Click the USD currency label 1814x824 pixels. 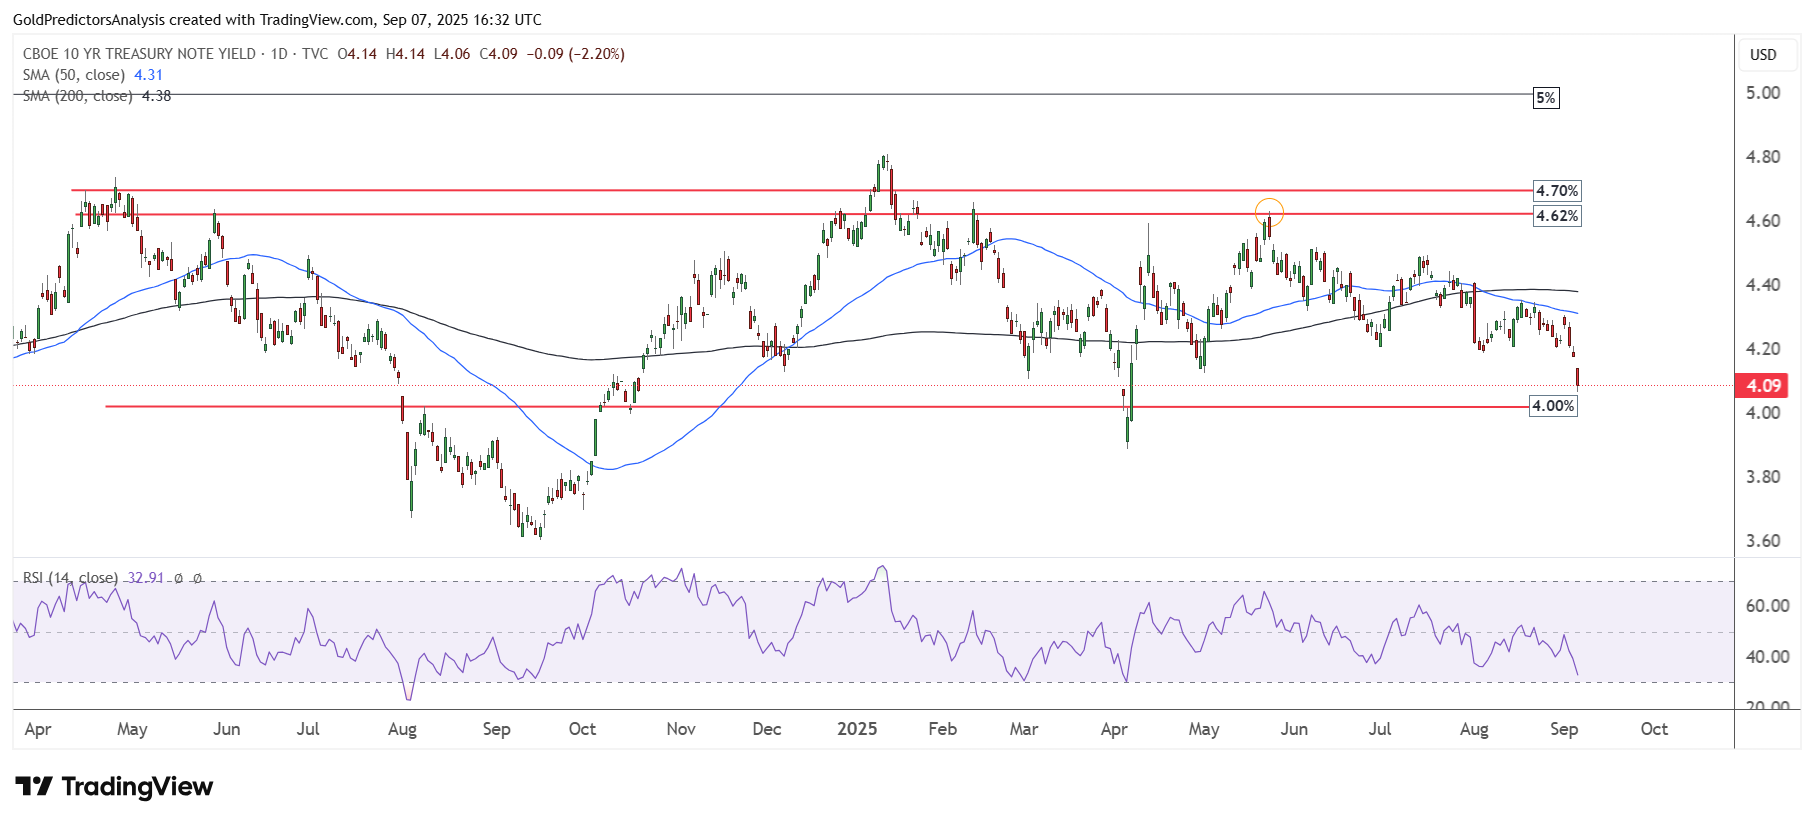(x=1763, y=55)
